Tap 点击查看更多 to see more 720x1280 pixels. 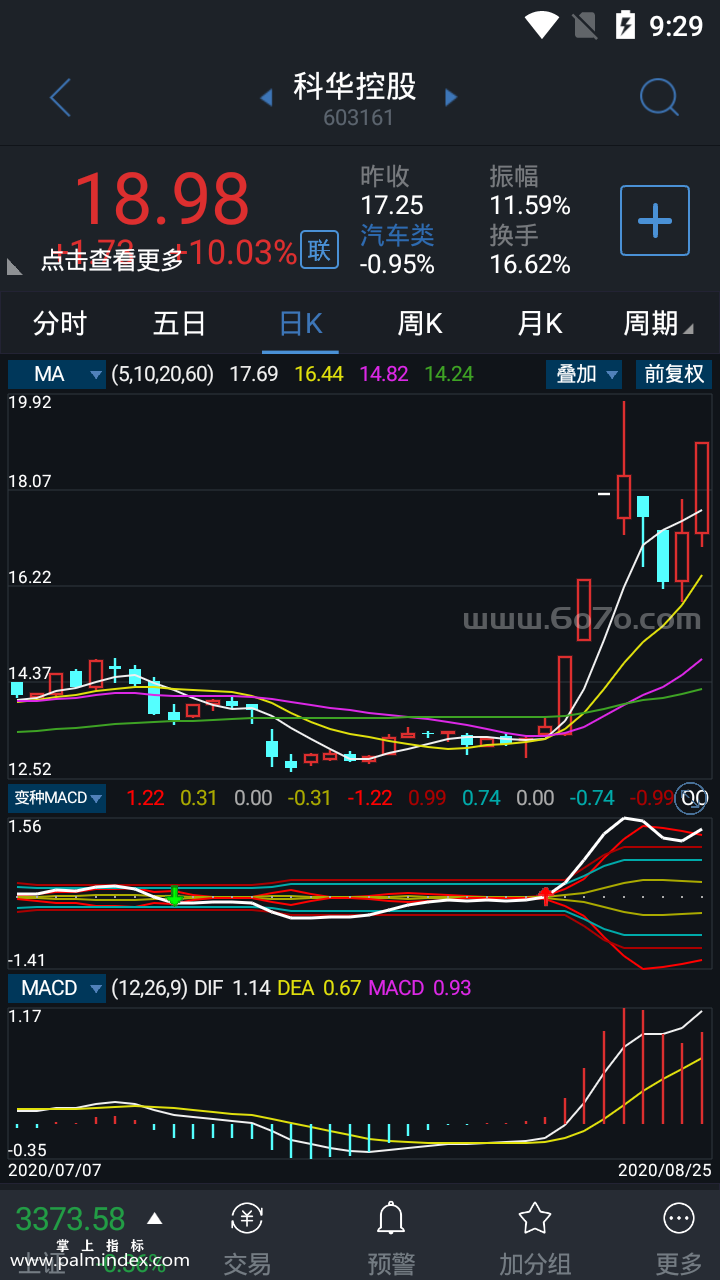[112, 260]
